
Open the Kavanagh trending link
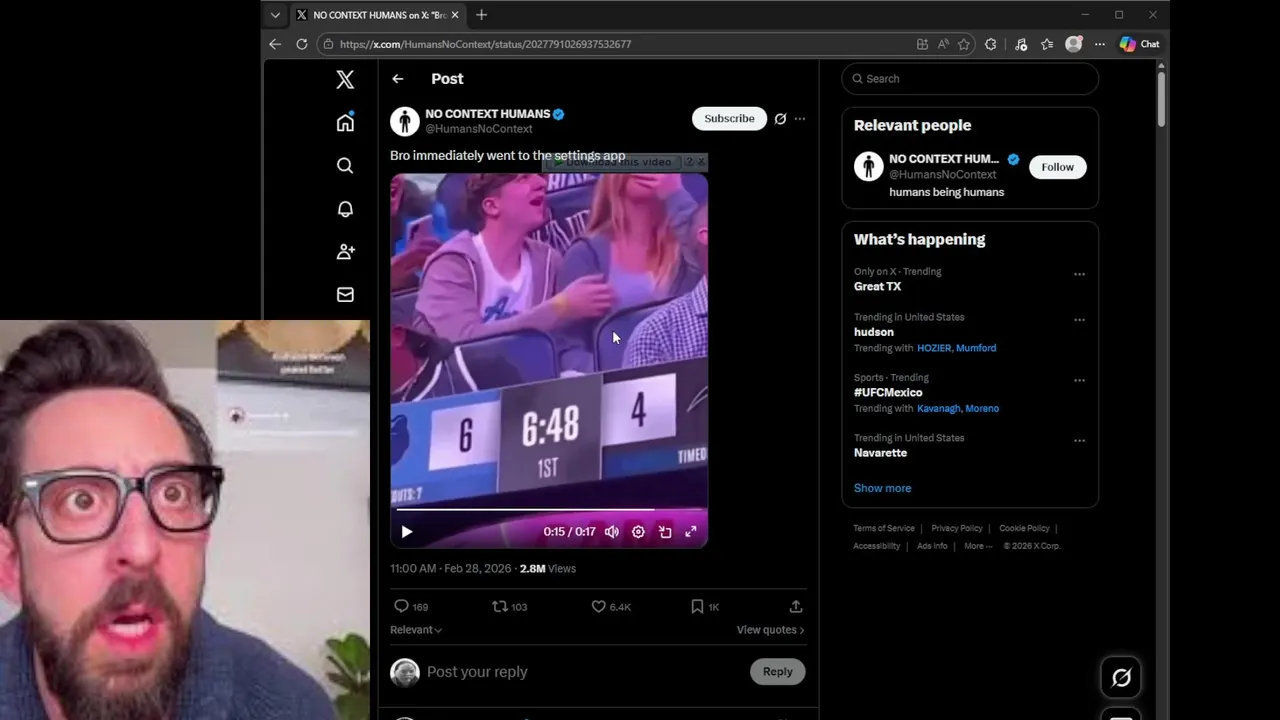tap(938, 408)
